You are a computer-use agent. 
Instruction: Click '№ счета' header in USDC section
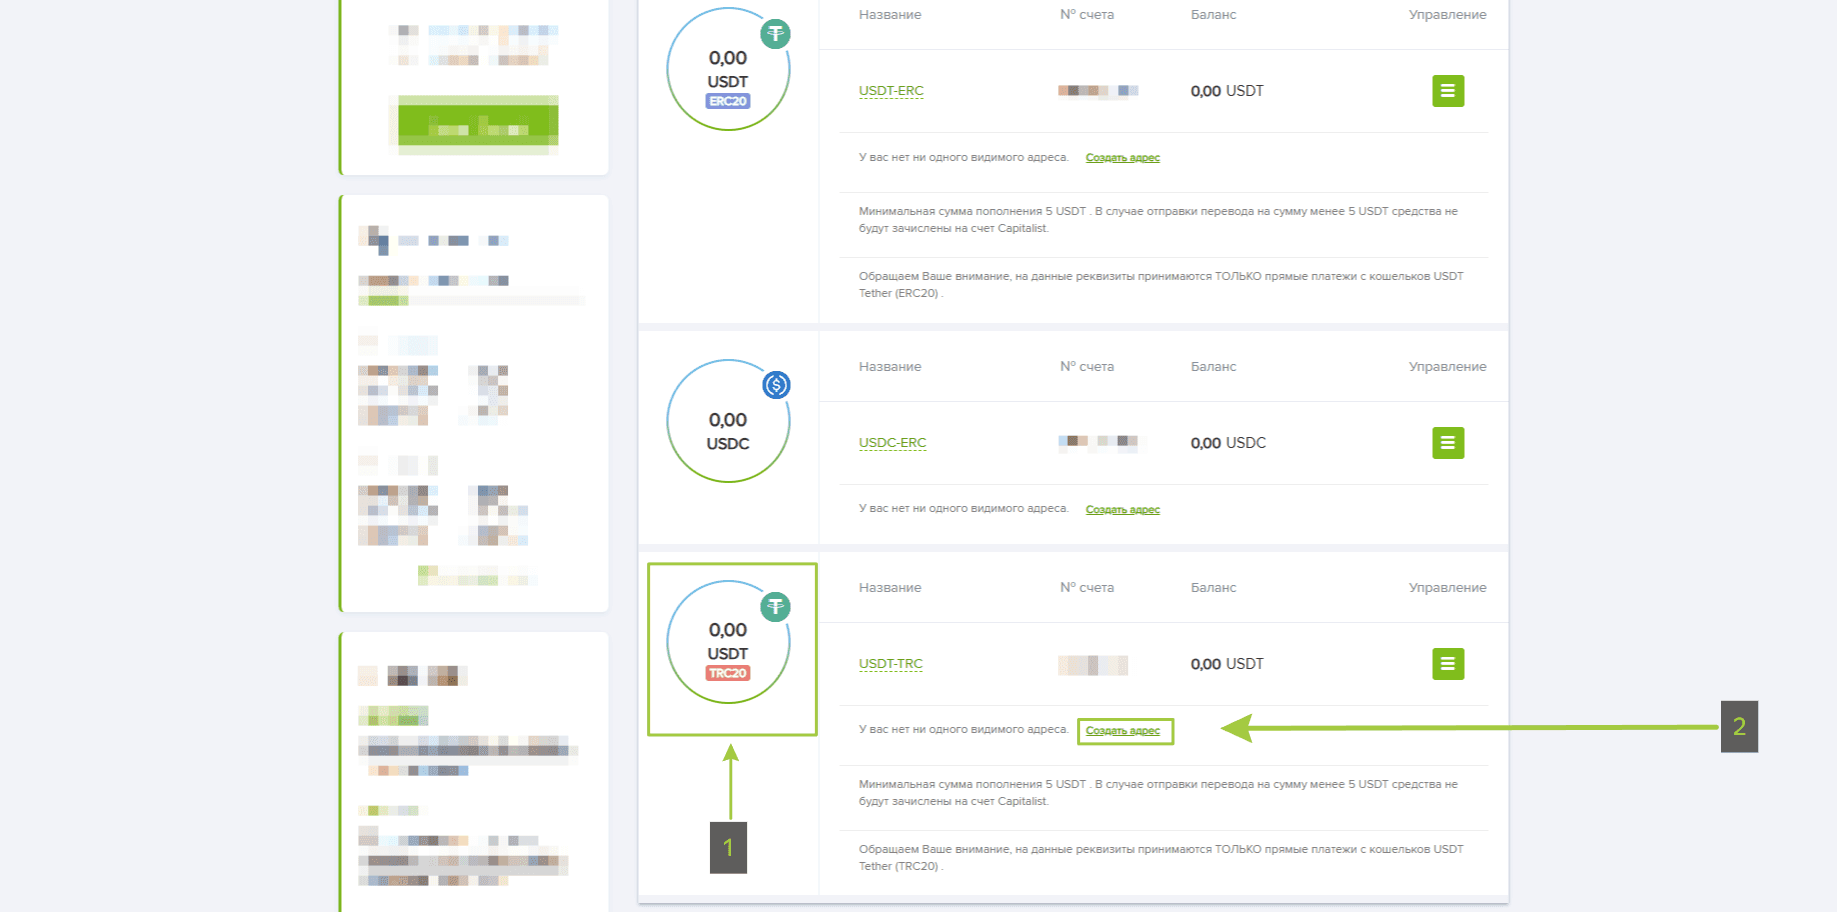[x=1087, y=367]
